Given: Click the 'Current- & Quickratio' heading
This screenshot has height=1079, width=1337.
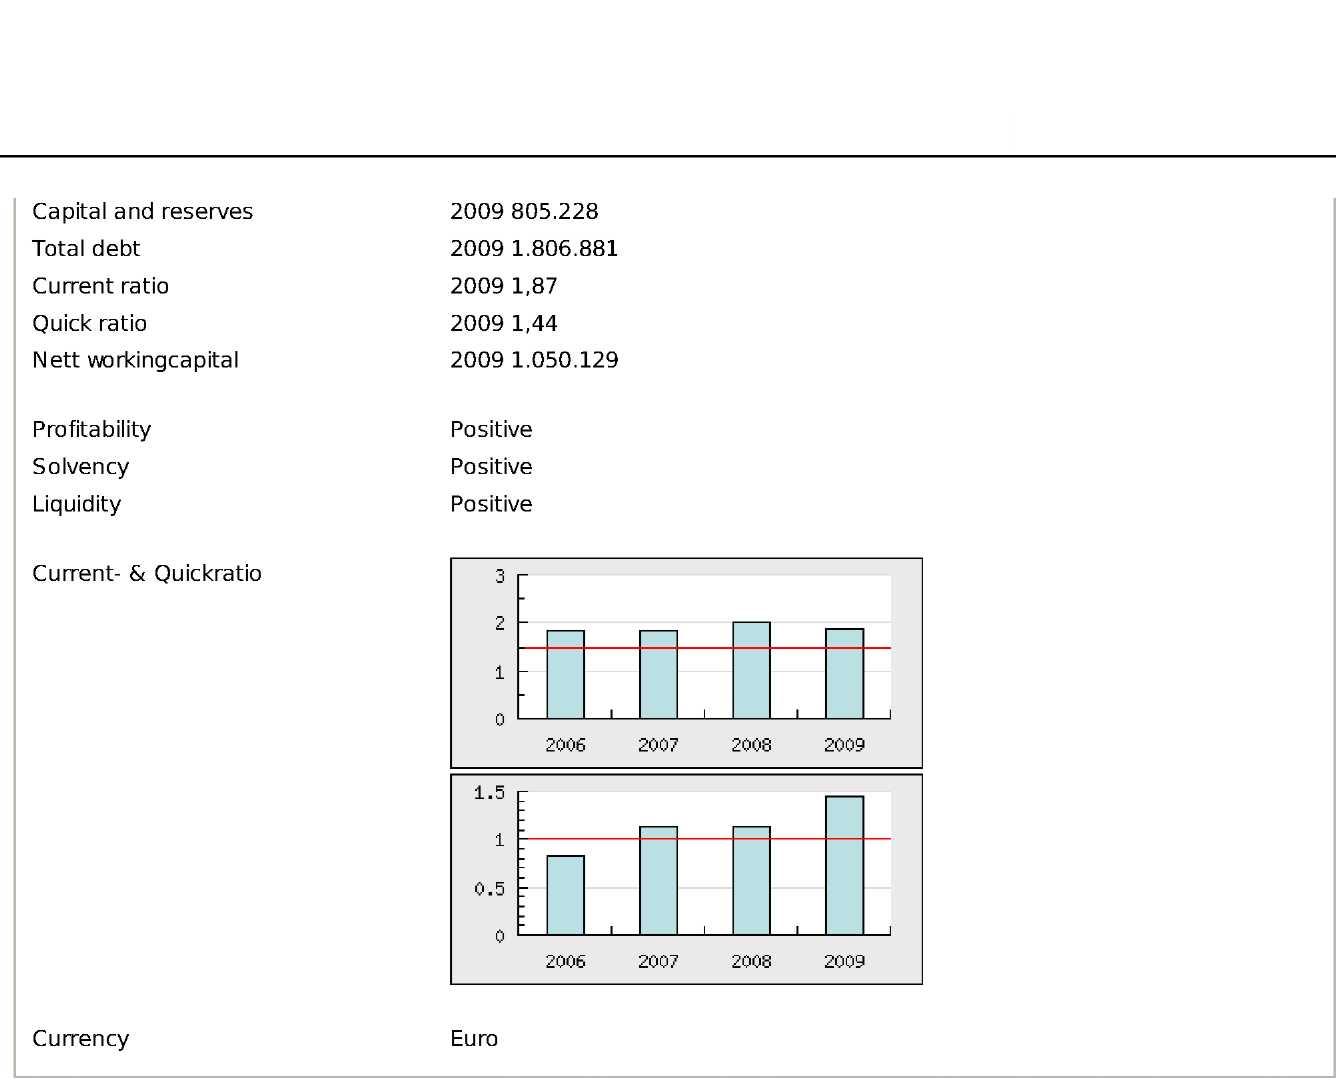Looking at the screenshot, I should click(147, 574).
